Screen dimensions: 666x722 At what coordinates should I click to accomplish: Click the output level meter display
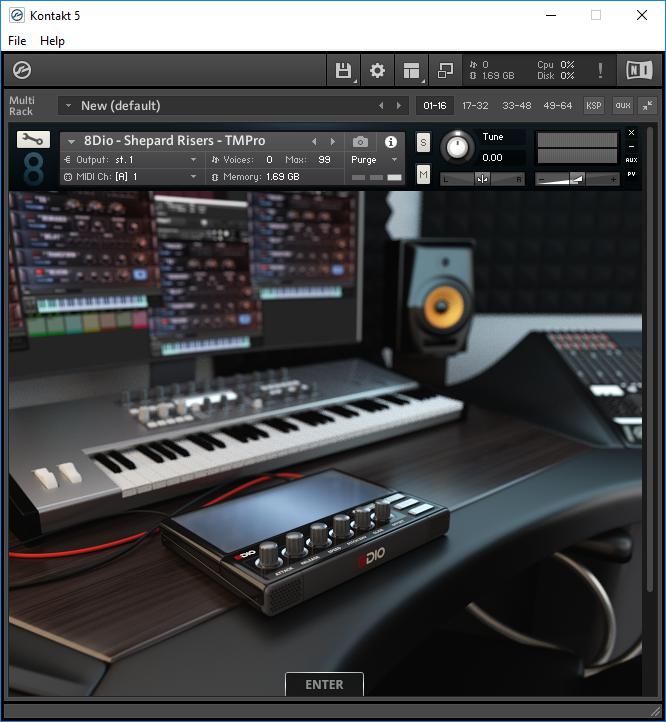(577, 148)
